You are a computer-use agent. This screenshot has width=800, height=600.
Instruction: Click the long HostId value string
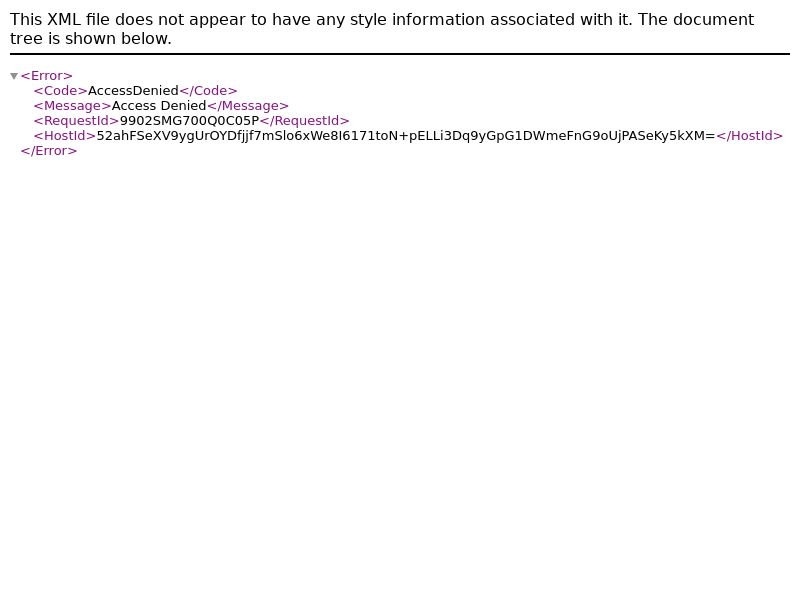coord(406,136)
